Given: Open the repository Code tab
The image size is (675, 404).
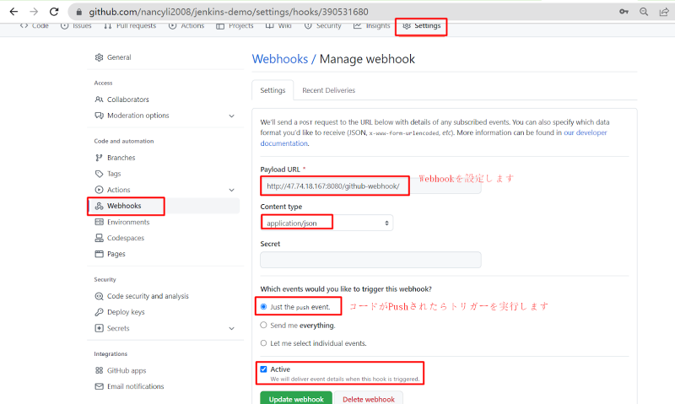Looking at the screenshot, I should pyautogui.click(x=34, y=26).
